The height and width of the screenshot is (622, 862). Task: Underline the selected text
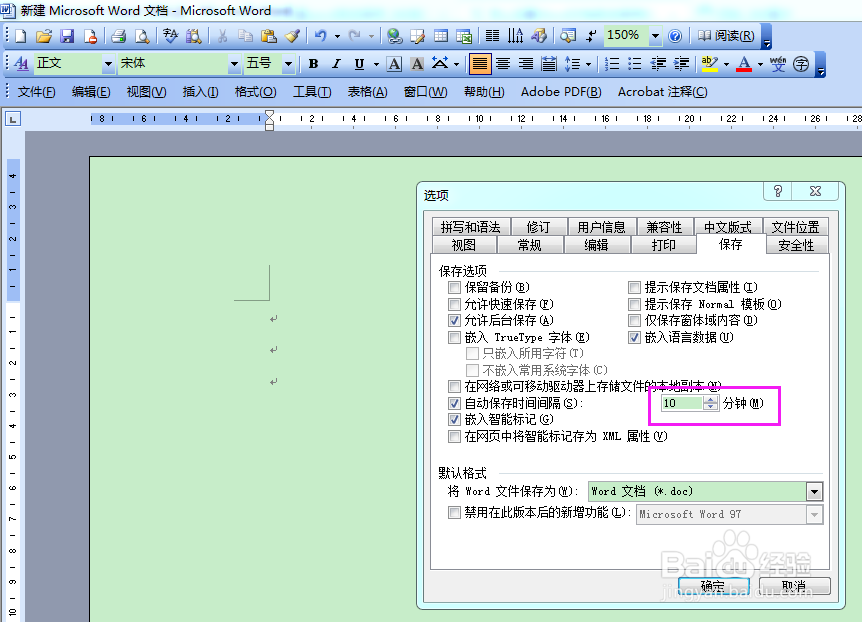(x=359, y=64)
